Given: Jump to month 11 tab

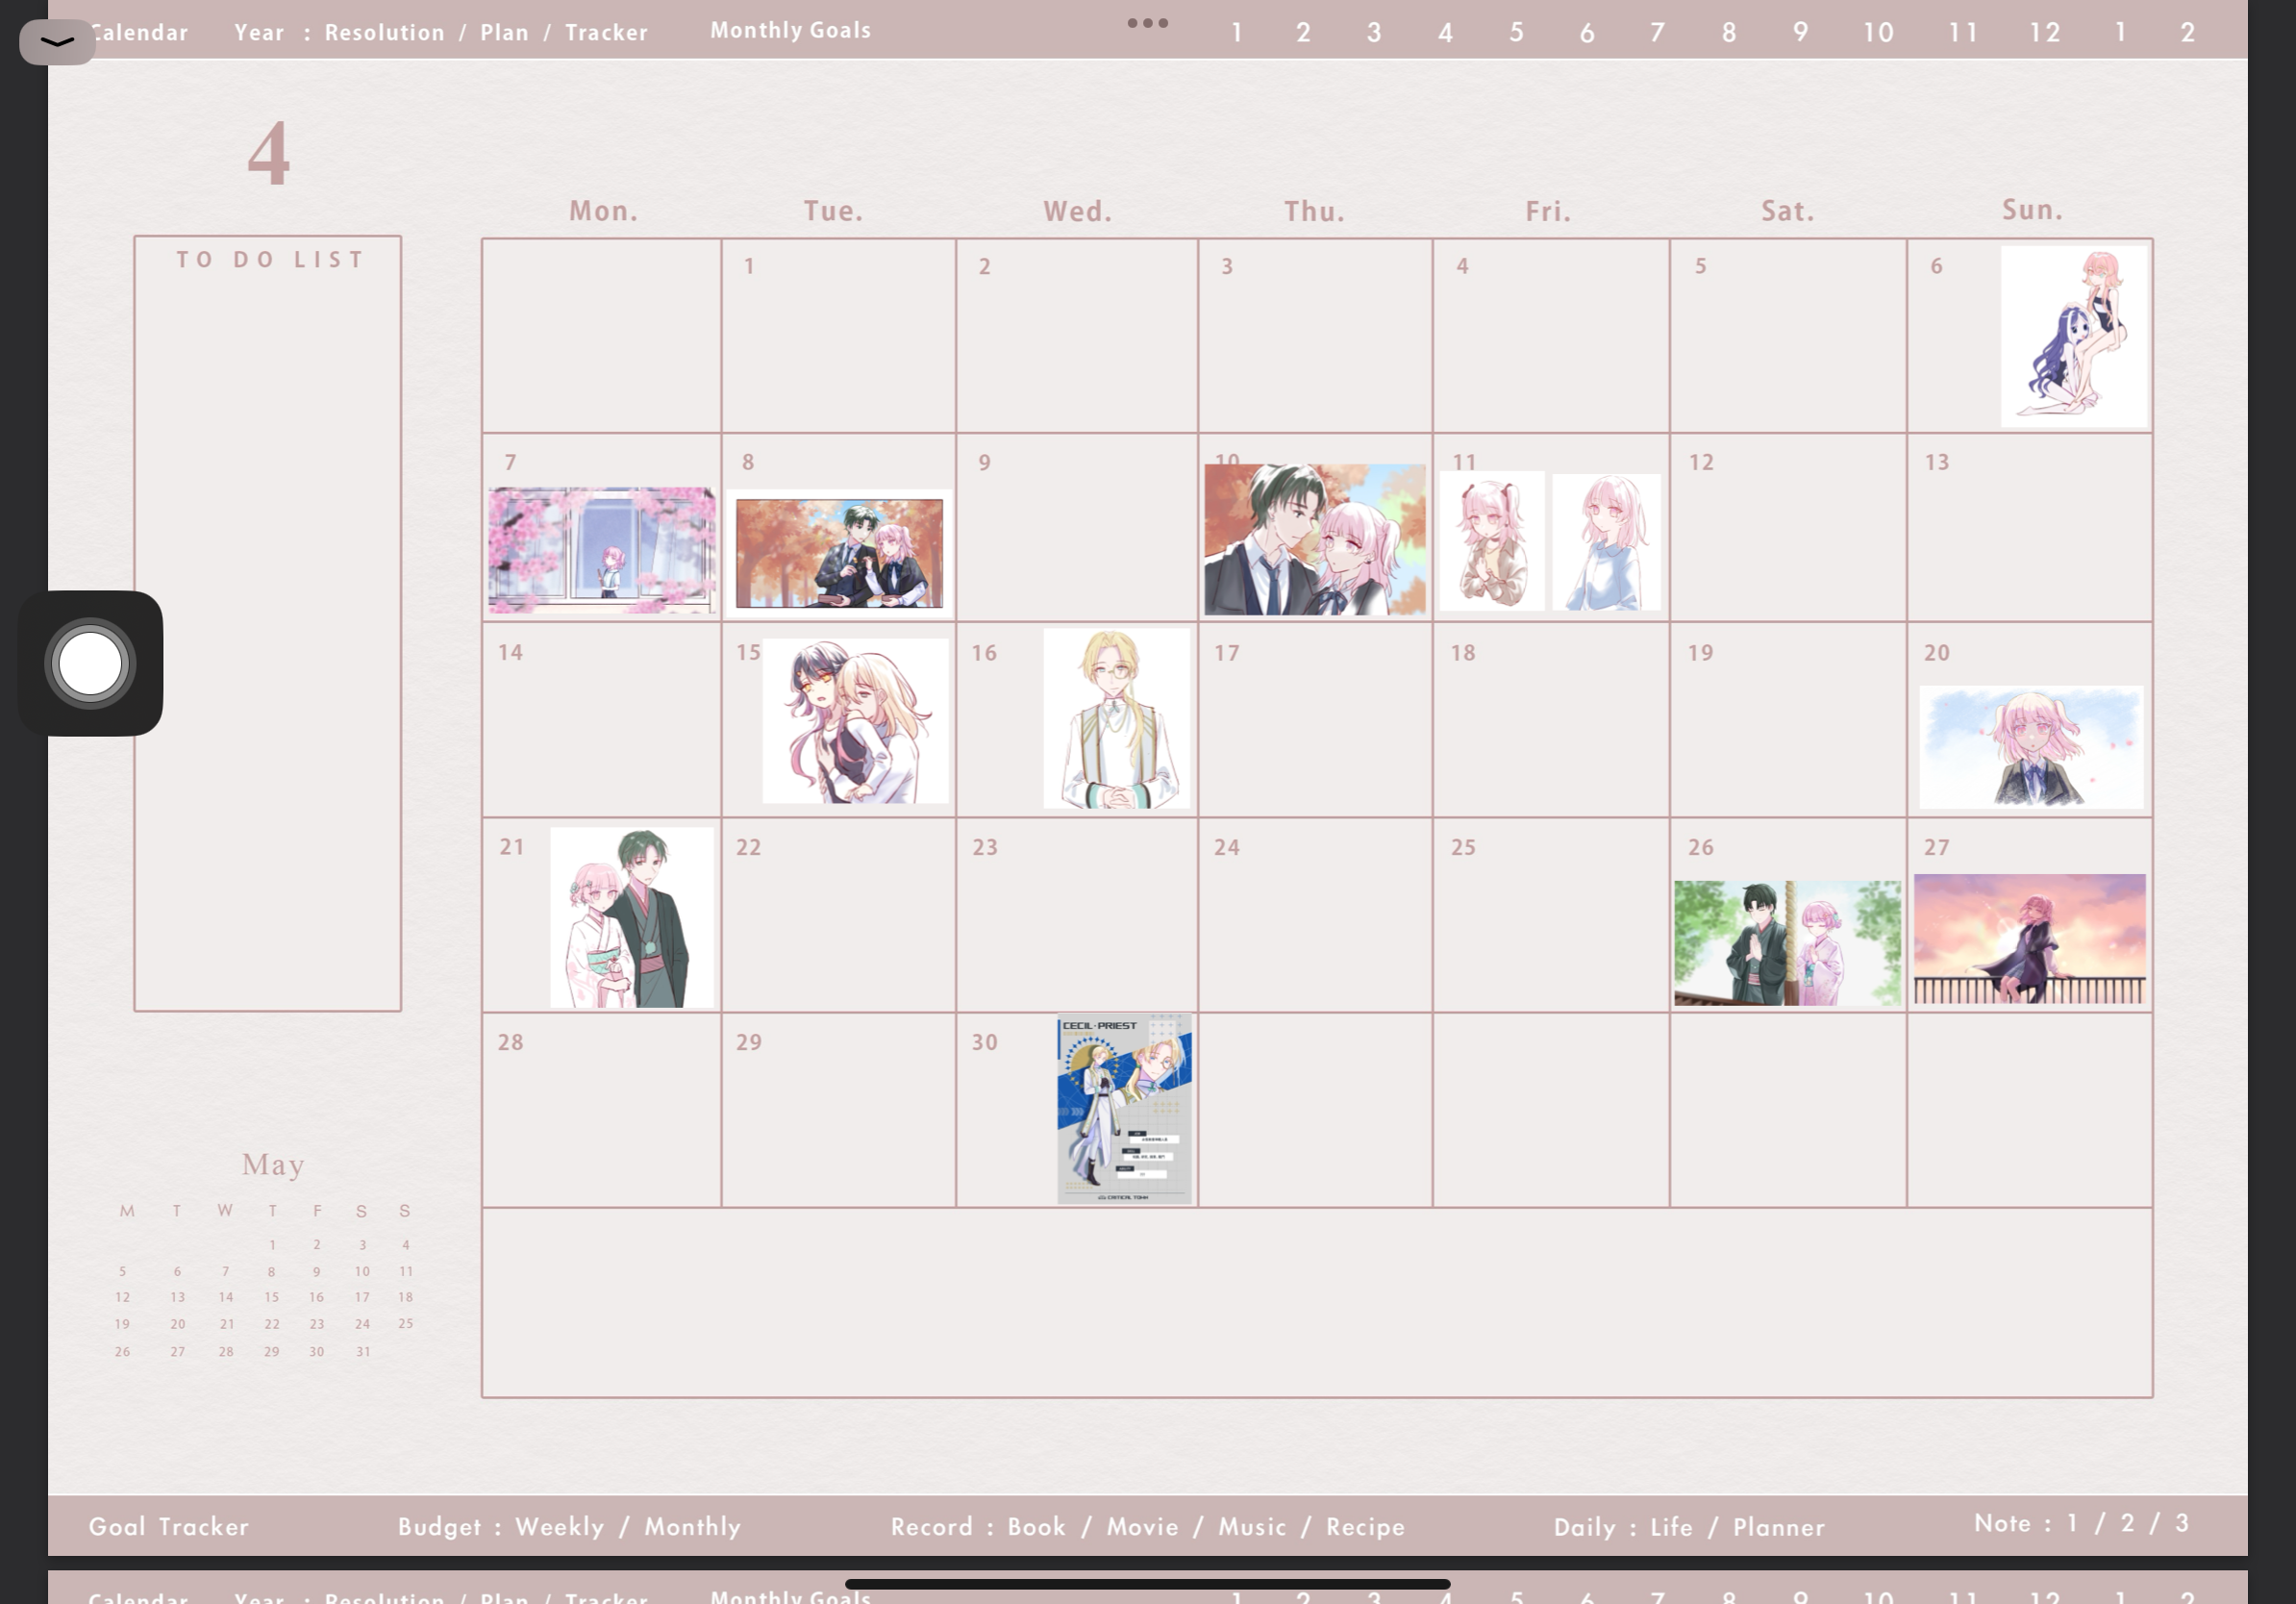Looking at the screenshot, I should point(1962,33).
